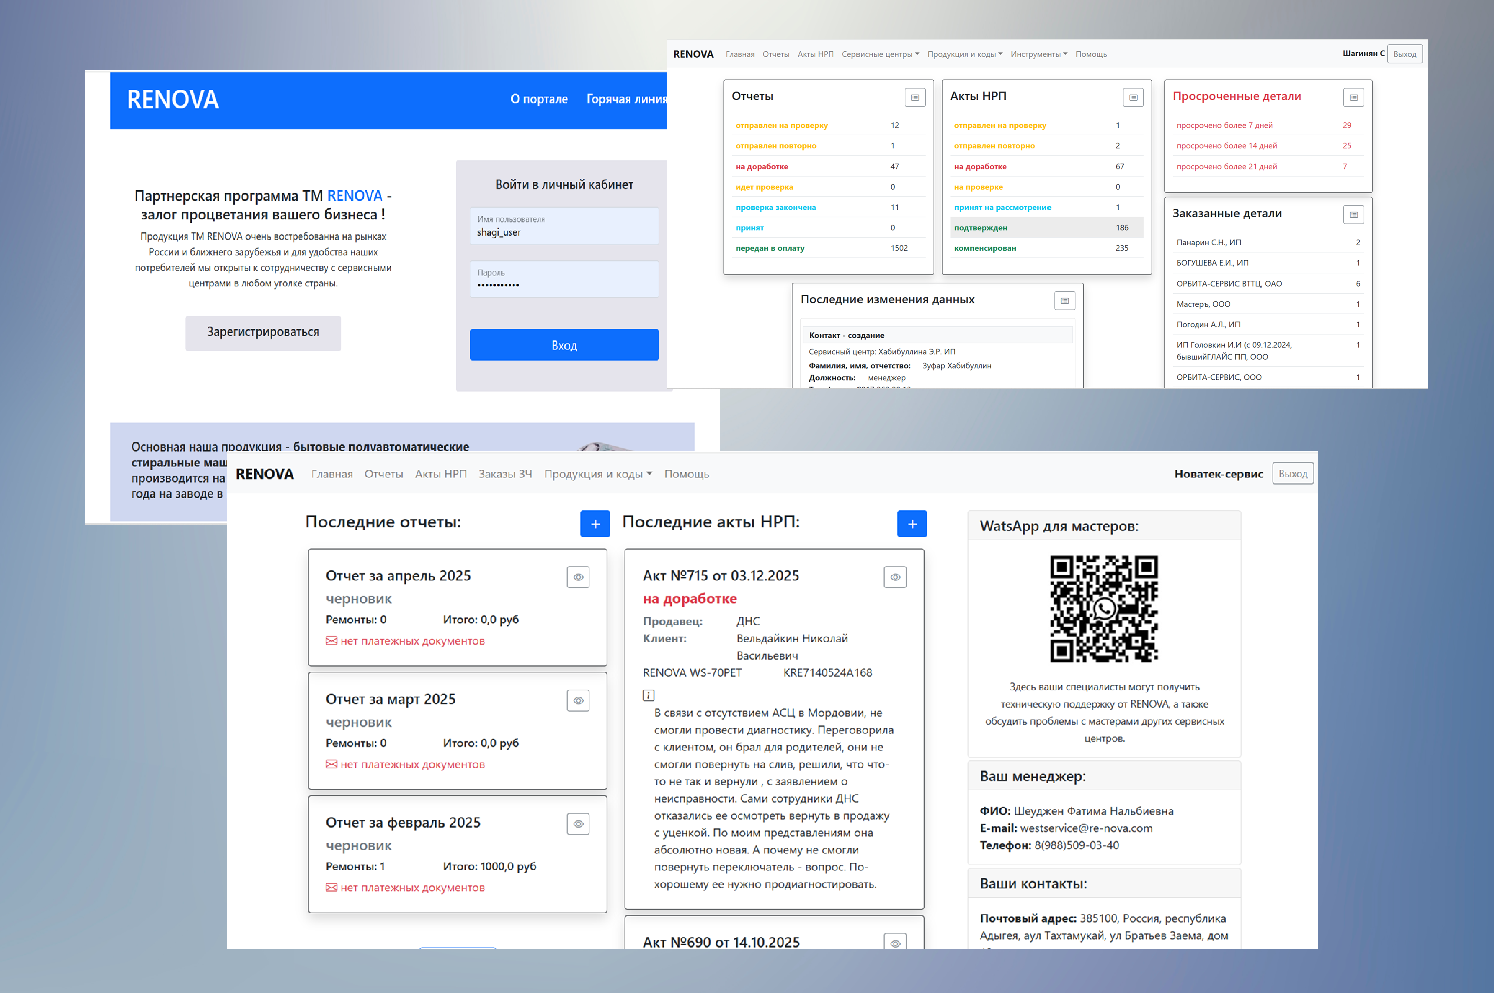Focus the Имя пользователя input field
This screenshot has height=993, width=1494.
564,226
